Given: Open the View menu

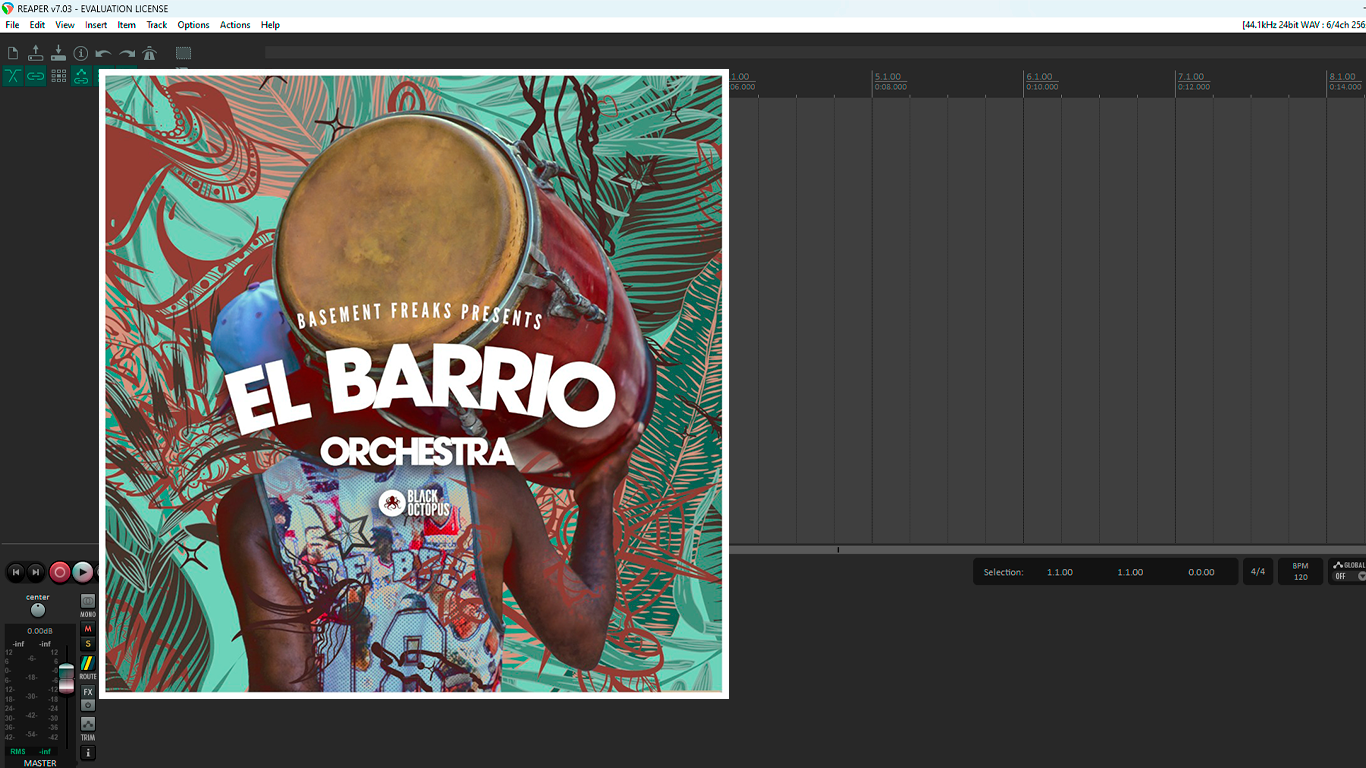Looking at the screenshot, I should pos(65,25).
